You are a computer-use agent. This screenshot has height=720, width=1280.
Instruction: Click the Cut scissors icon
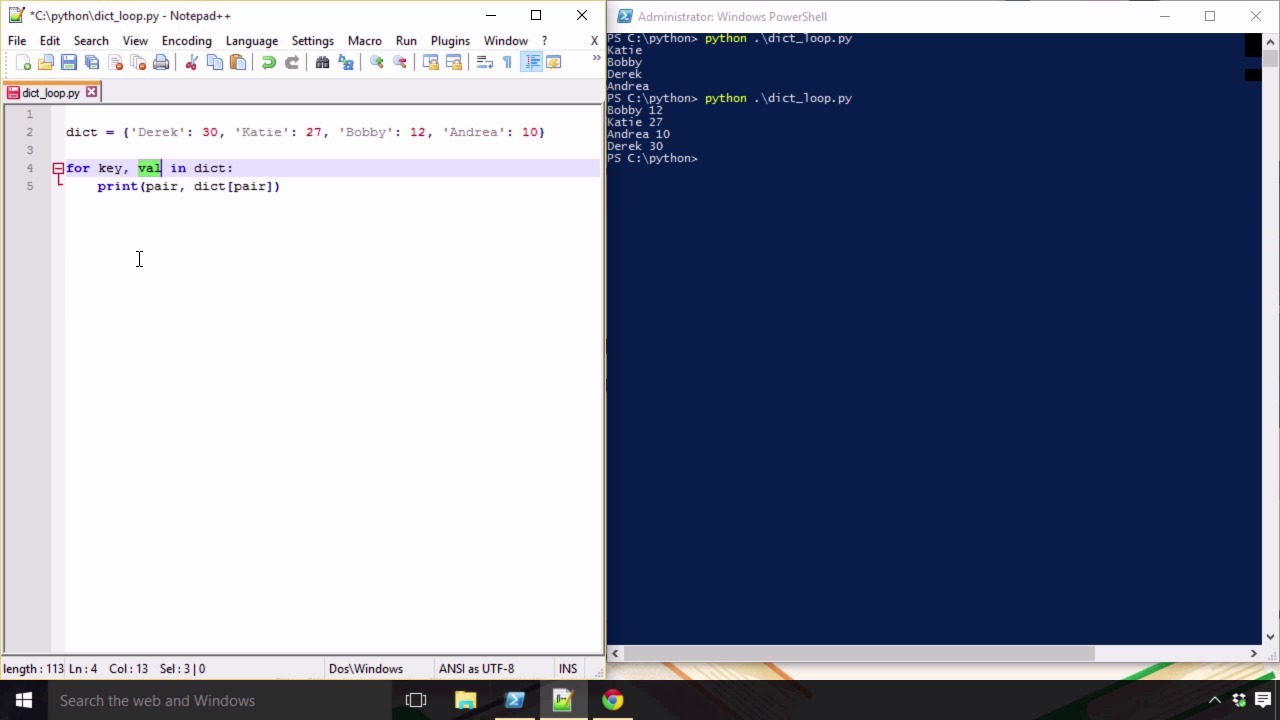point(191,62)
